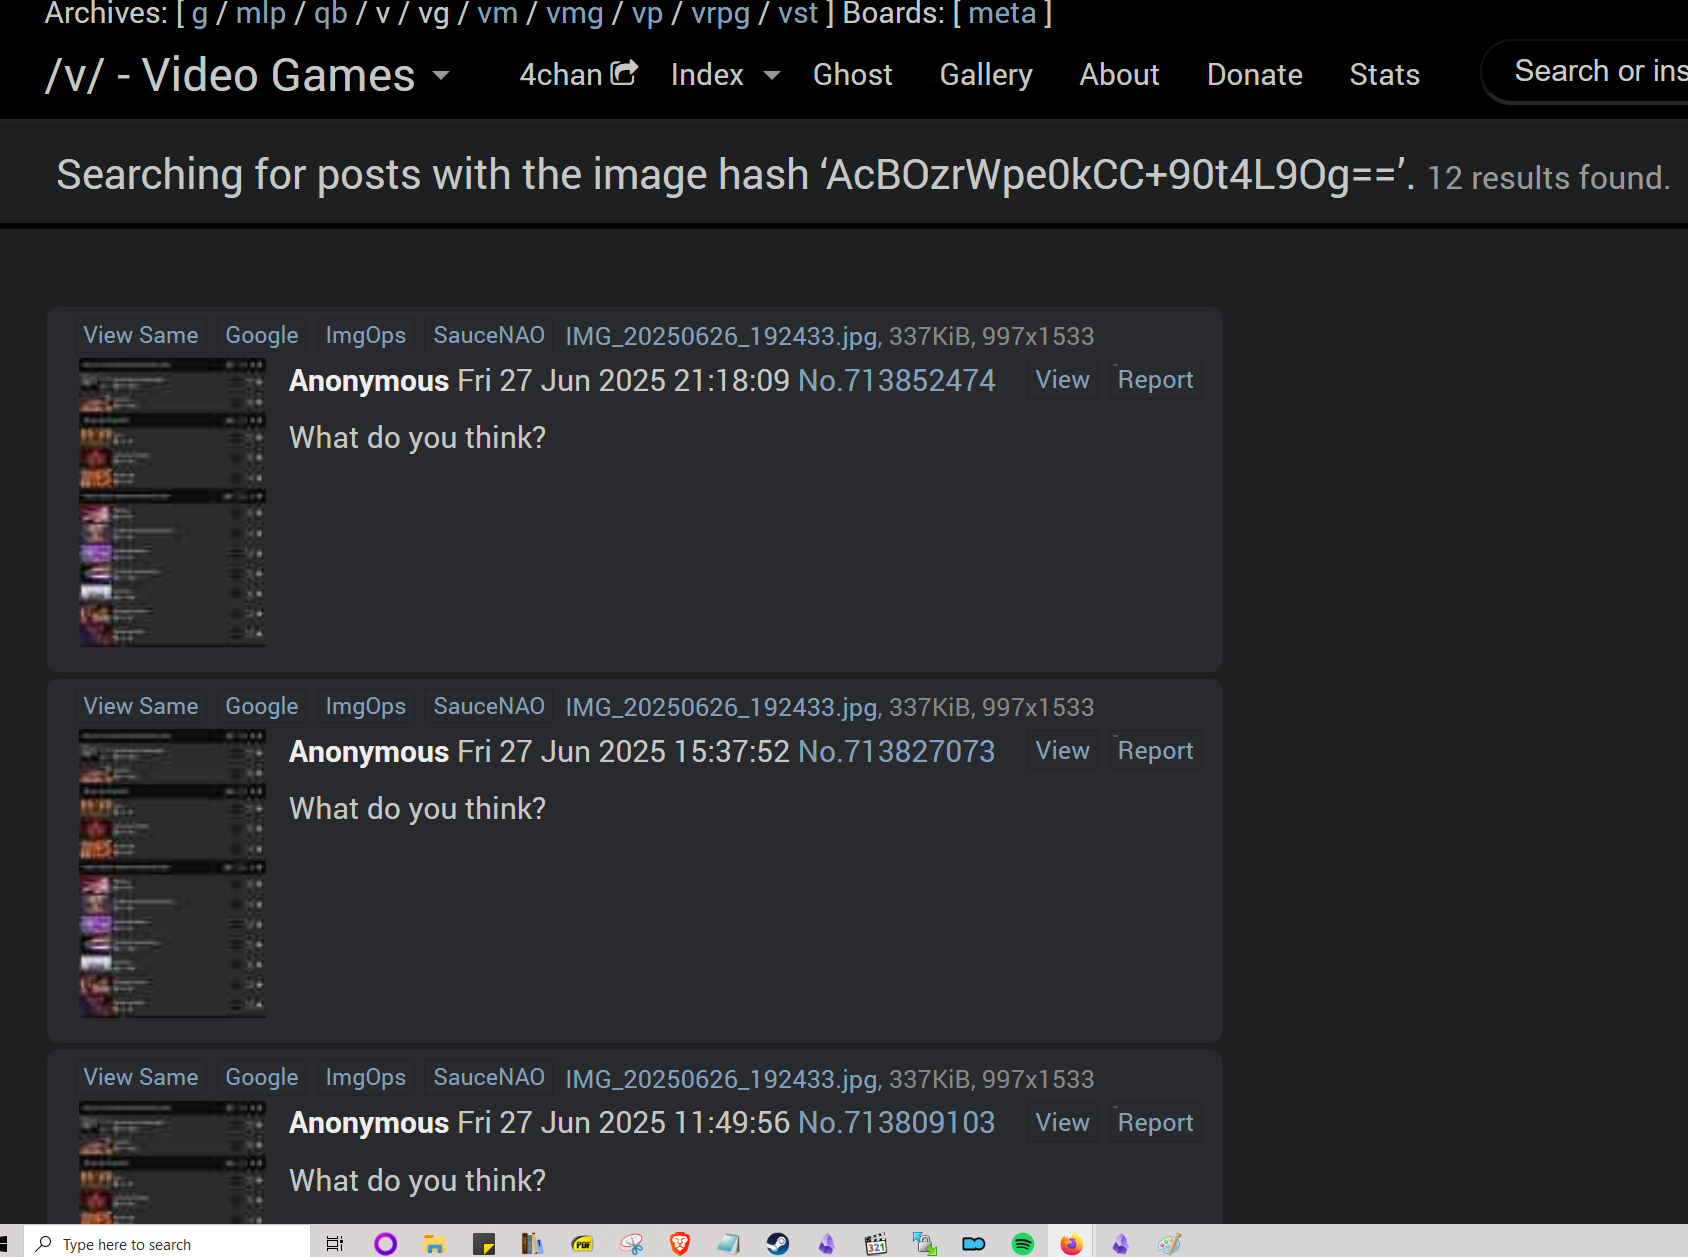
Task: Report post No.713827073
Action: point(1155,751)
